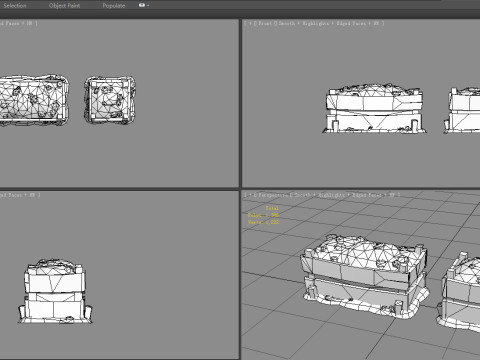Viewport: 480px width, 360px height.
Task: Click the Perspective viewport view name label
Action: [273, 195]
